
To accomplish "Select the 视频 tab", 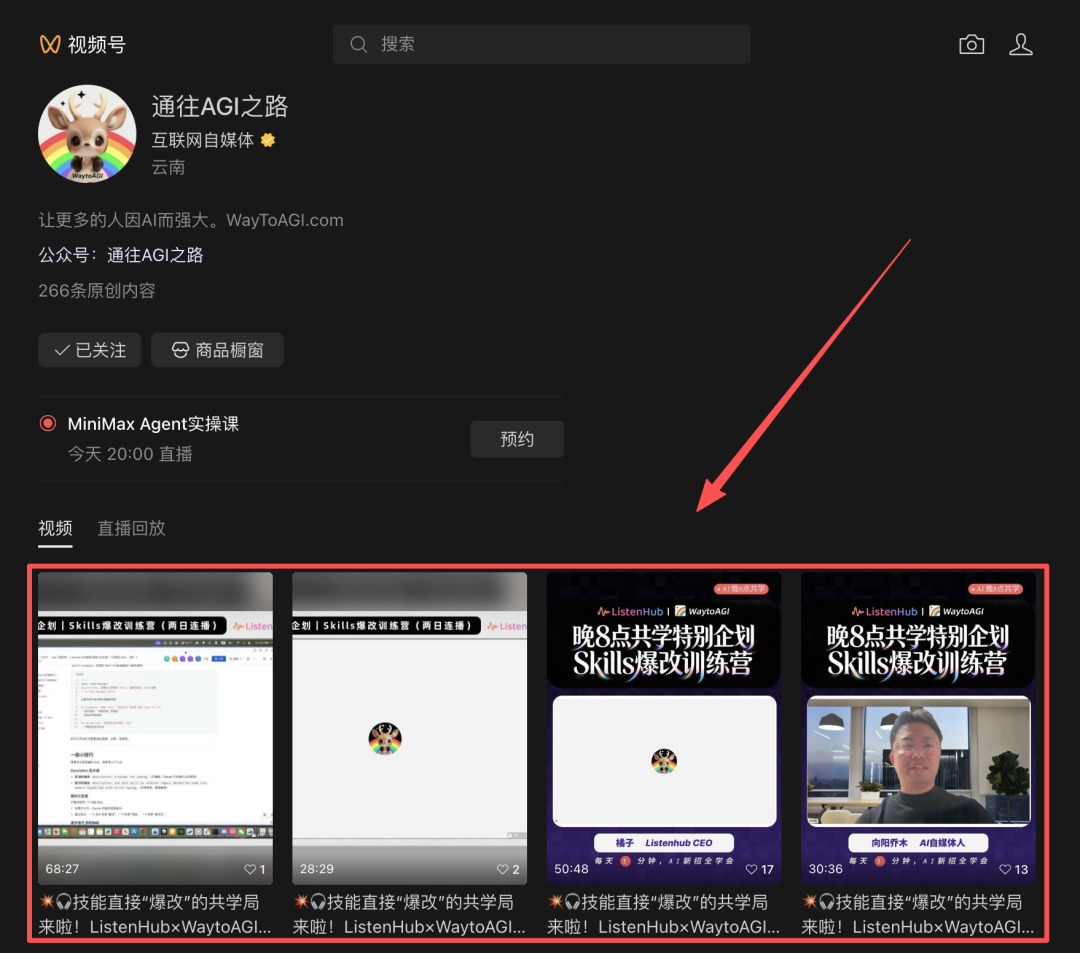I will point(55,529).
